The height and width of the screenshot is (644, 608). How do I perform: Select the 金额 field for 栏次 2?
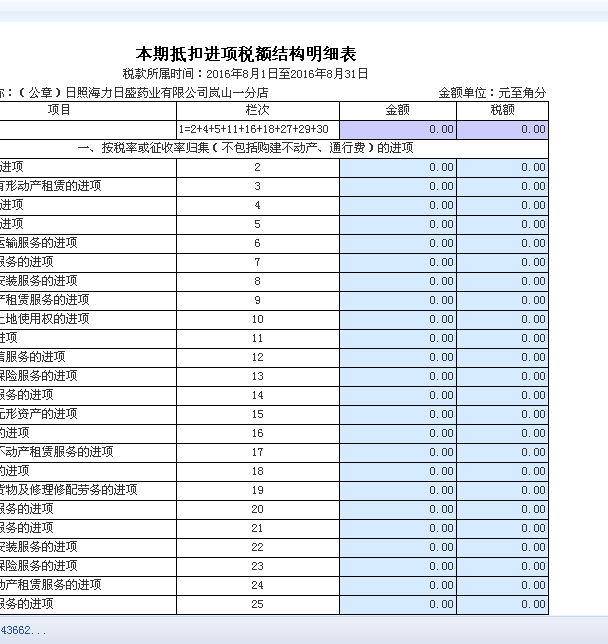pyautogui.click(x=398, y=168)
